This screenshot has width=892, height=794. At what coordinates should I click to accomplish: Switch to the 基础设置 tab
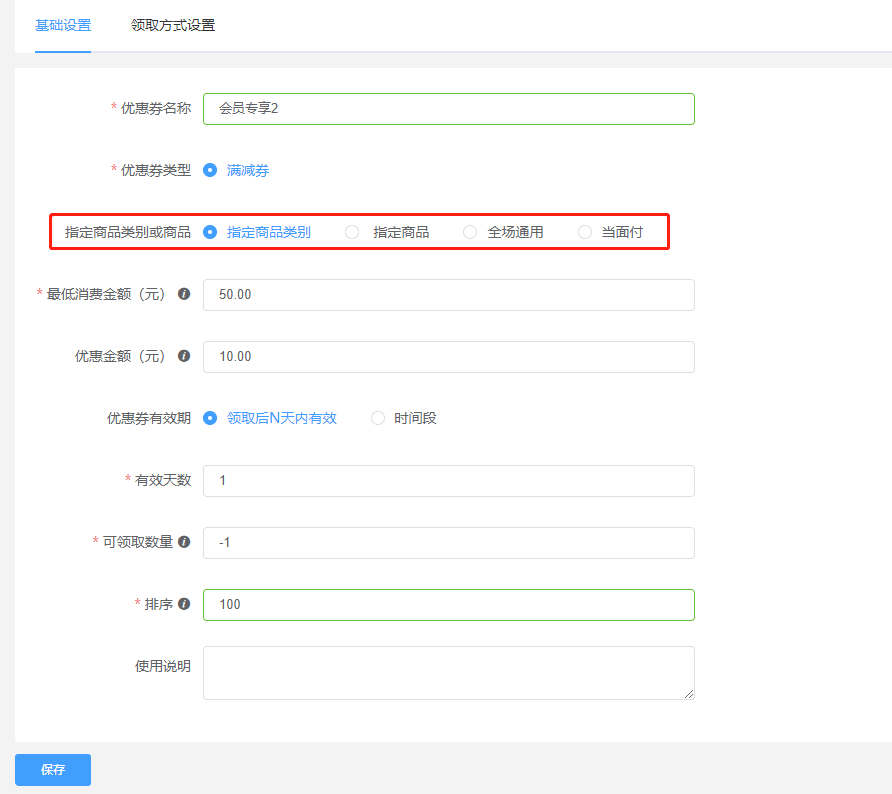tap(63, 26)
